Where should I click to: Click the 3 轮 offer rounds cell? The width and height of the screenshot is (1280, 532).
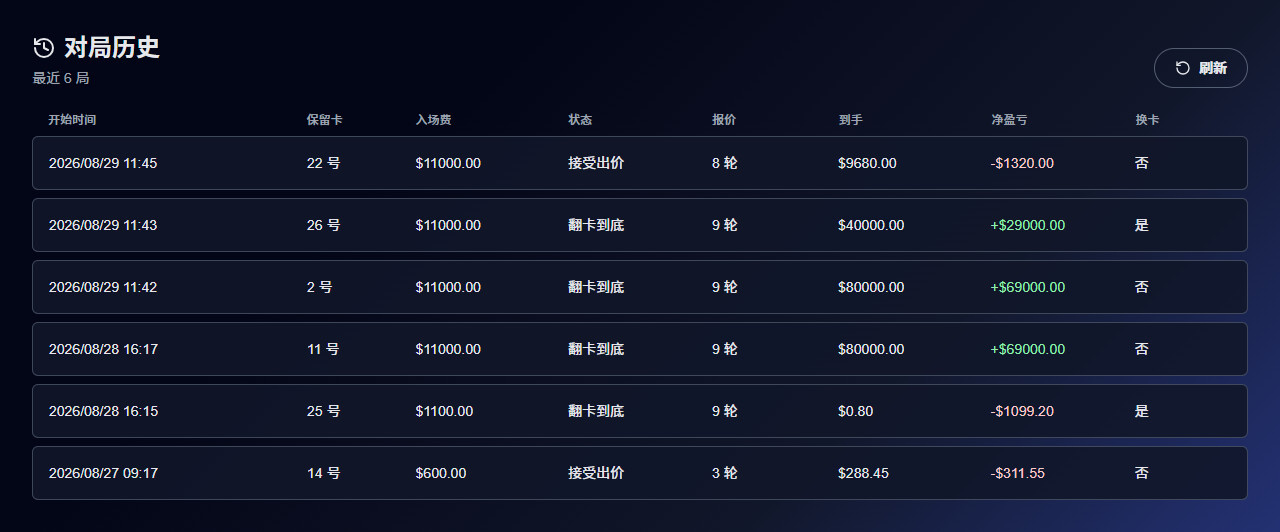(x=725, y=473)
